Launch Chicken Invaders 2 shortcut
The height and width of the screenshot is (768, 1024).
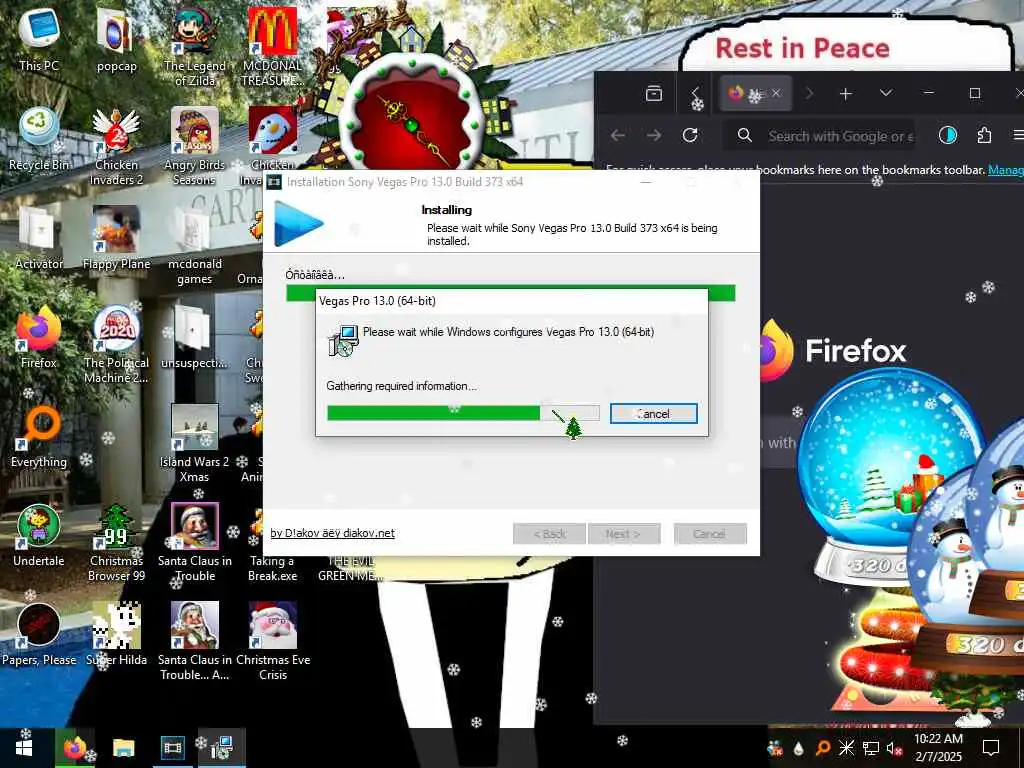[x=116, y=146]
